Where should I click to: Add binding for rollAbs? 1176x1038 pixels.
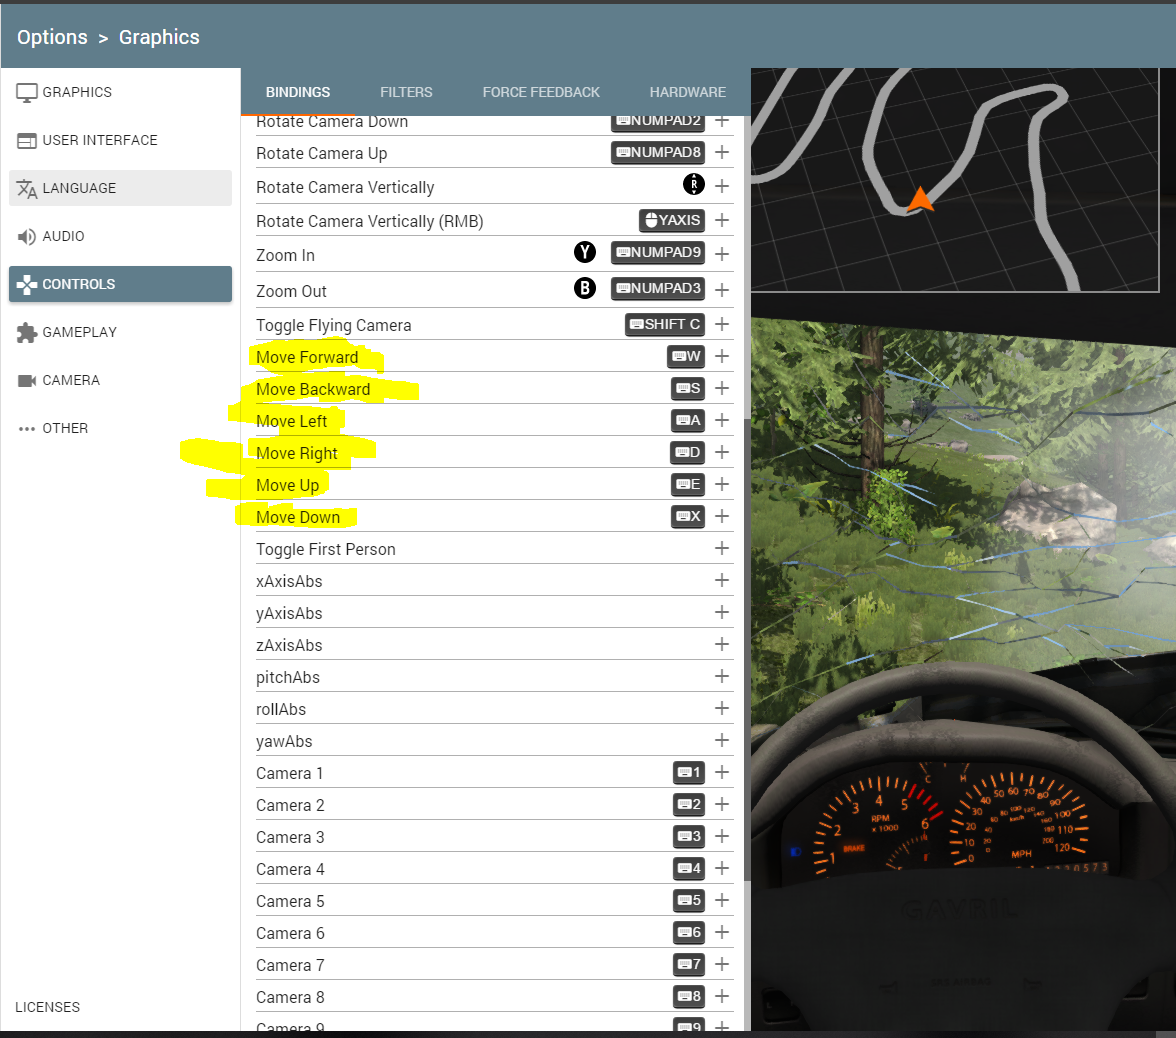coord(722,708)
